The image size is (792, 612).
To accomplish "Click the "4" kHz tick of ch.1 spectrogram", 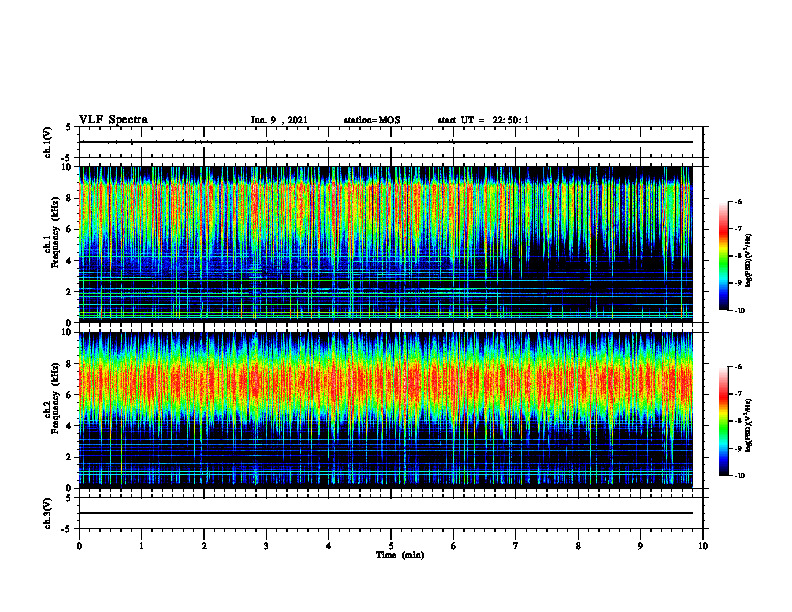I will [x=70, y=261].
